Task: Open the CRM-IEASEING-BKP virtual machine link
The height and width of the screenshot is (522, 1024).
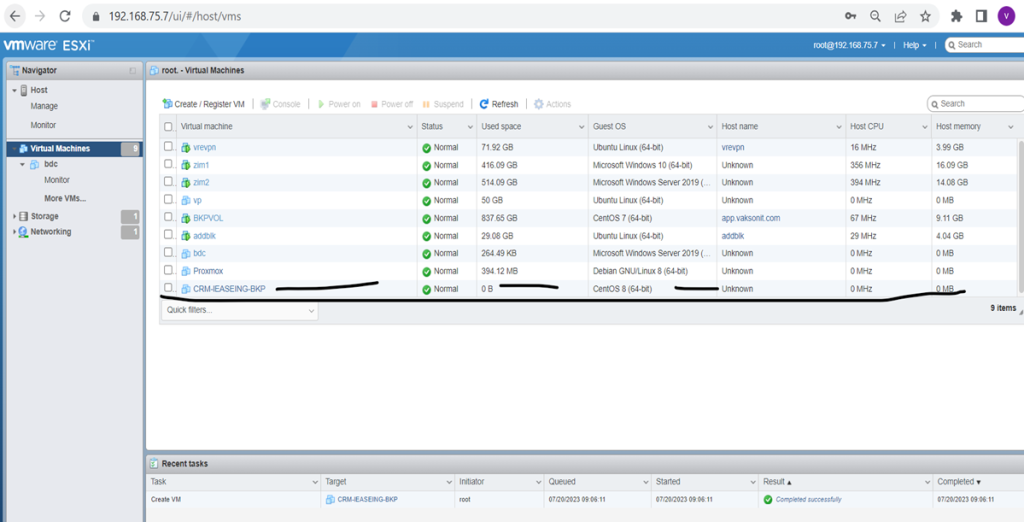Action: pos(229,289)
